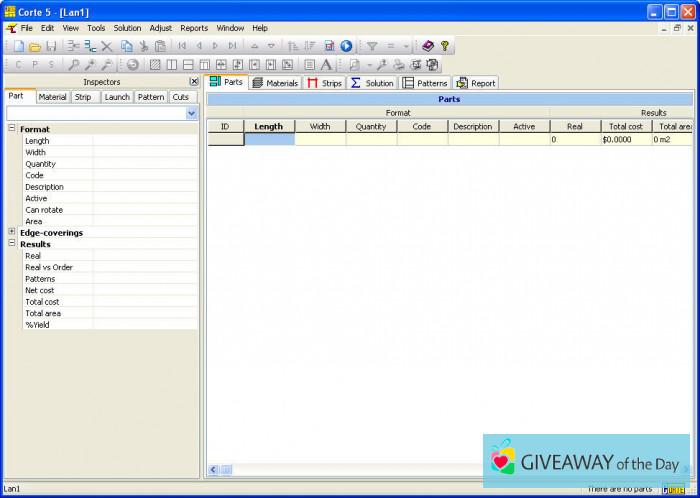
Task: Switch to the Patterns tab
Action: [x=425, y=83]
